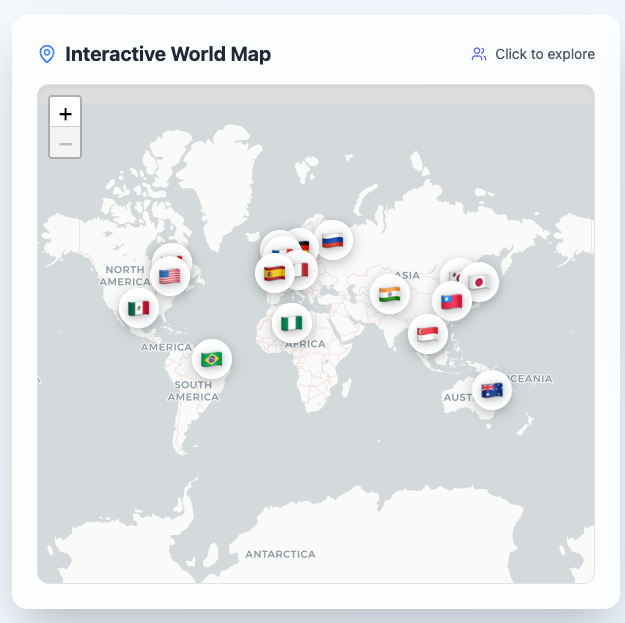The image size is (625, 623).
Task: Select the United States flag marker
Action: pos(170,276)
